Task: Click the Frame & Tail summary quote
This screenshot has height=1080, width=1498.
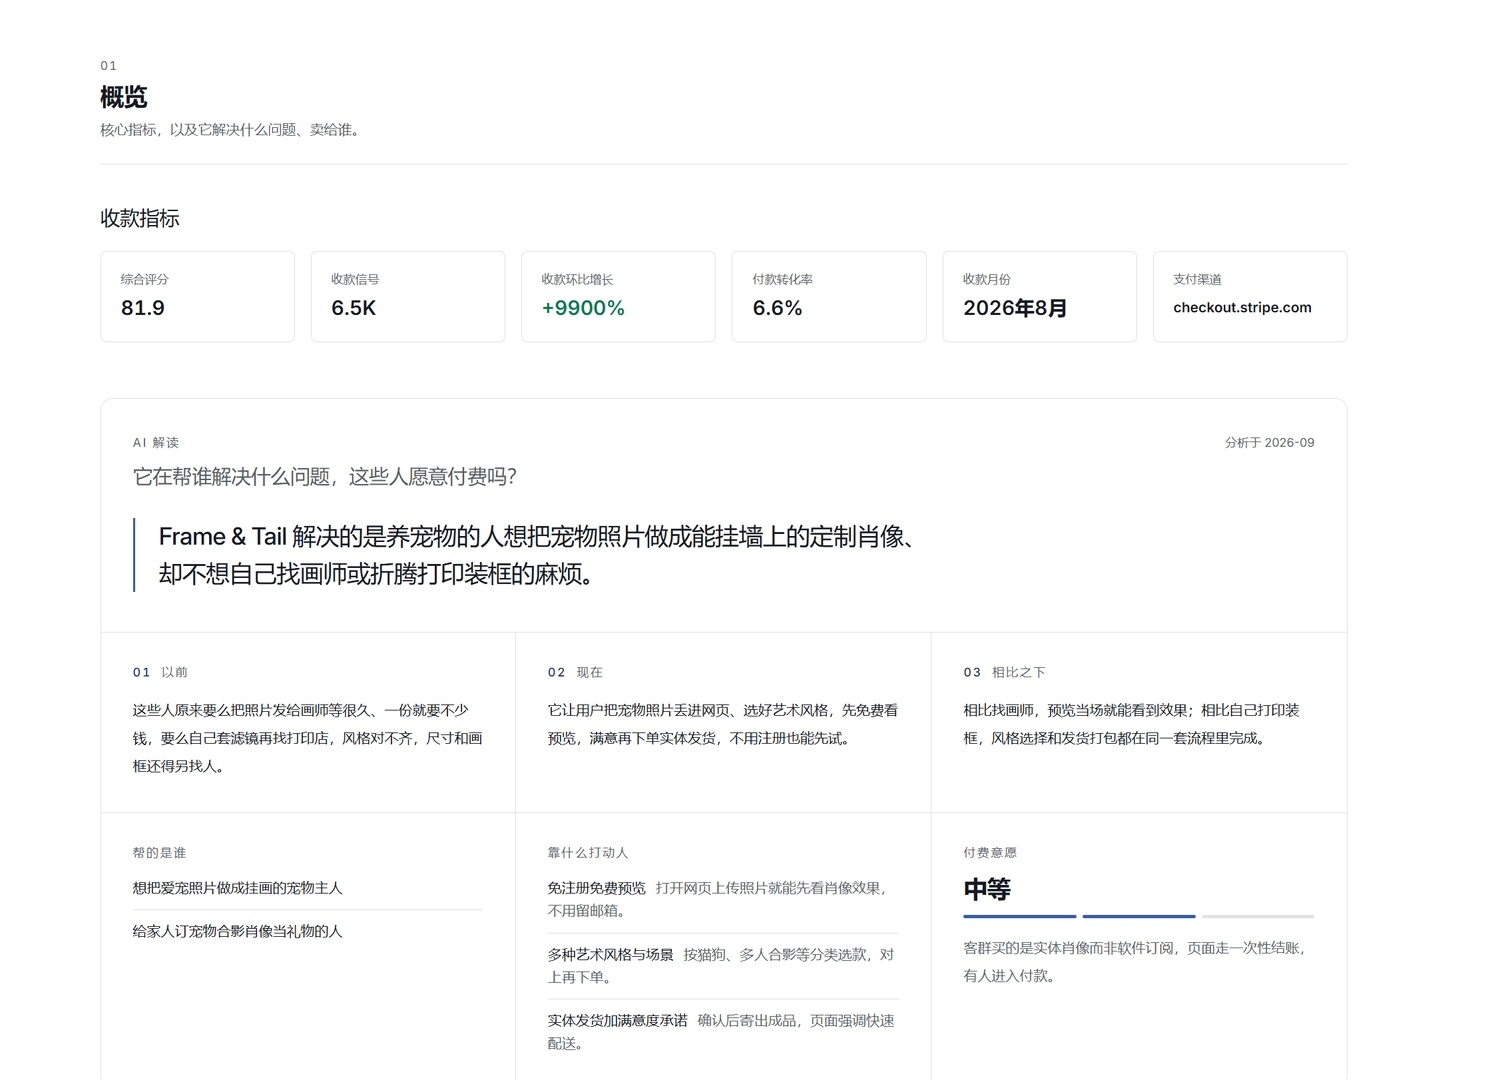Action: 536,555
